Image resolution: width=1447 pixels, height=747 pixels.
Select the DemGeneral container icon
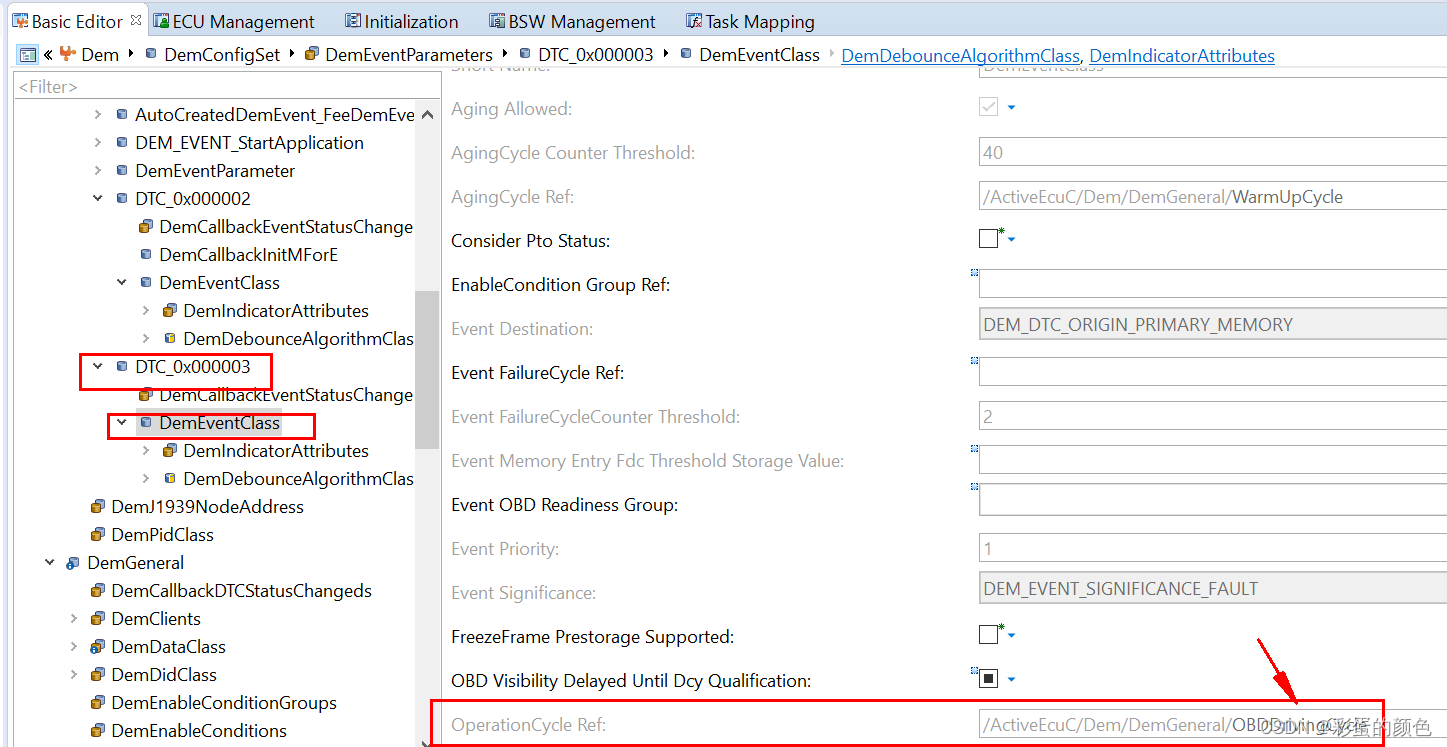[73, 563]
